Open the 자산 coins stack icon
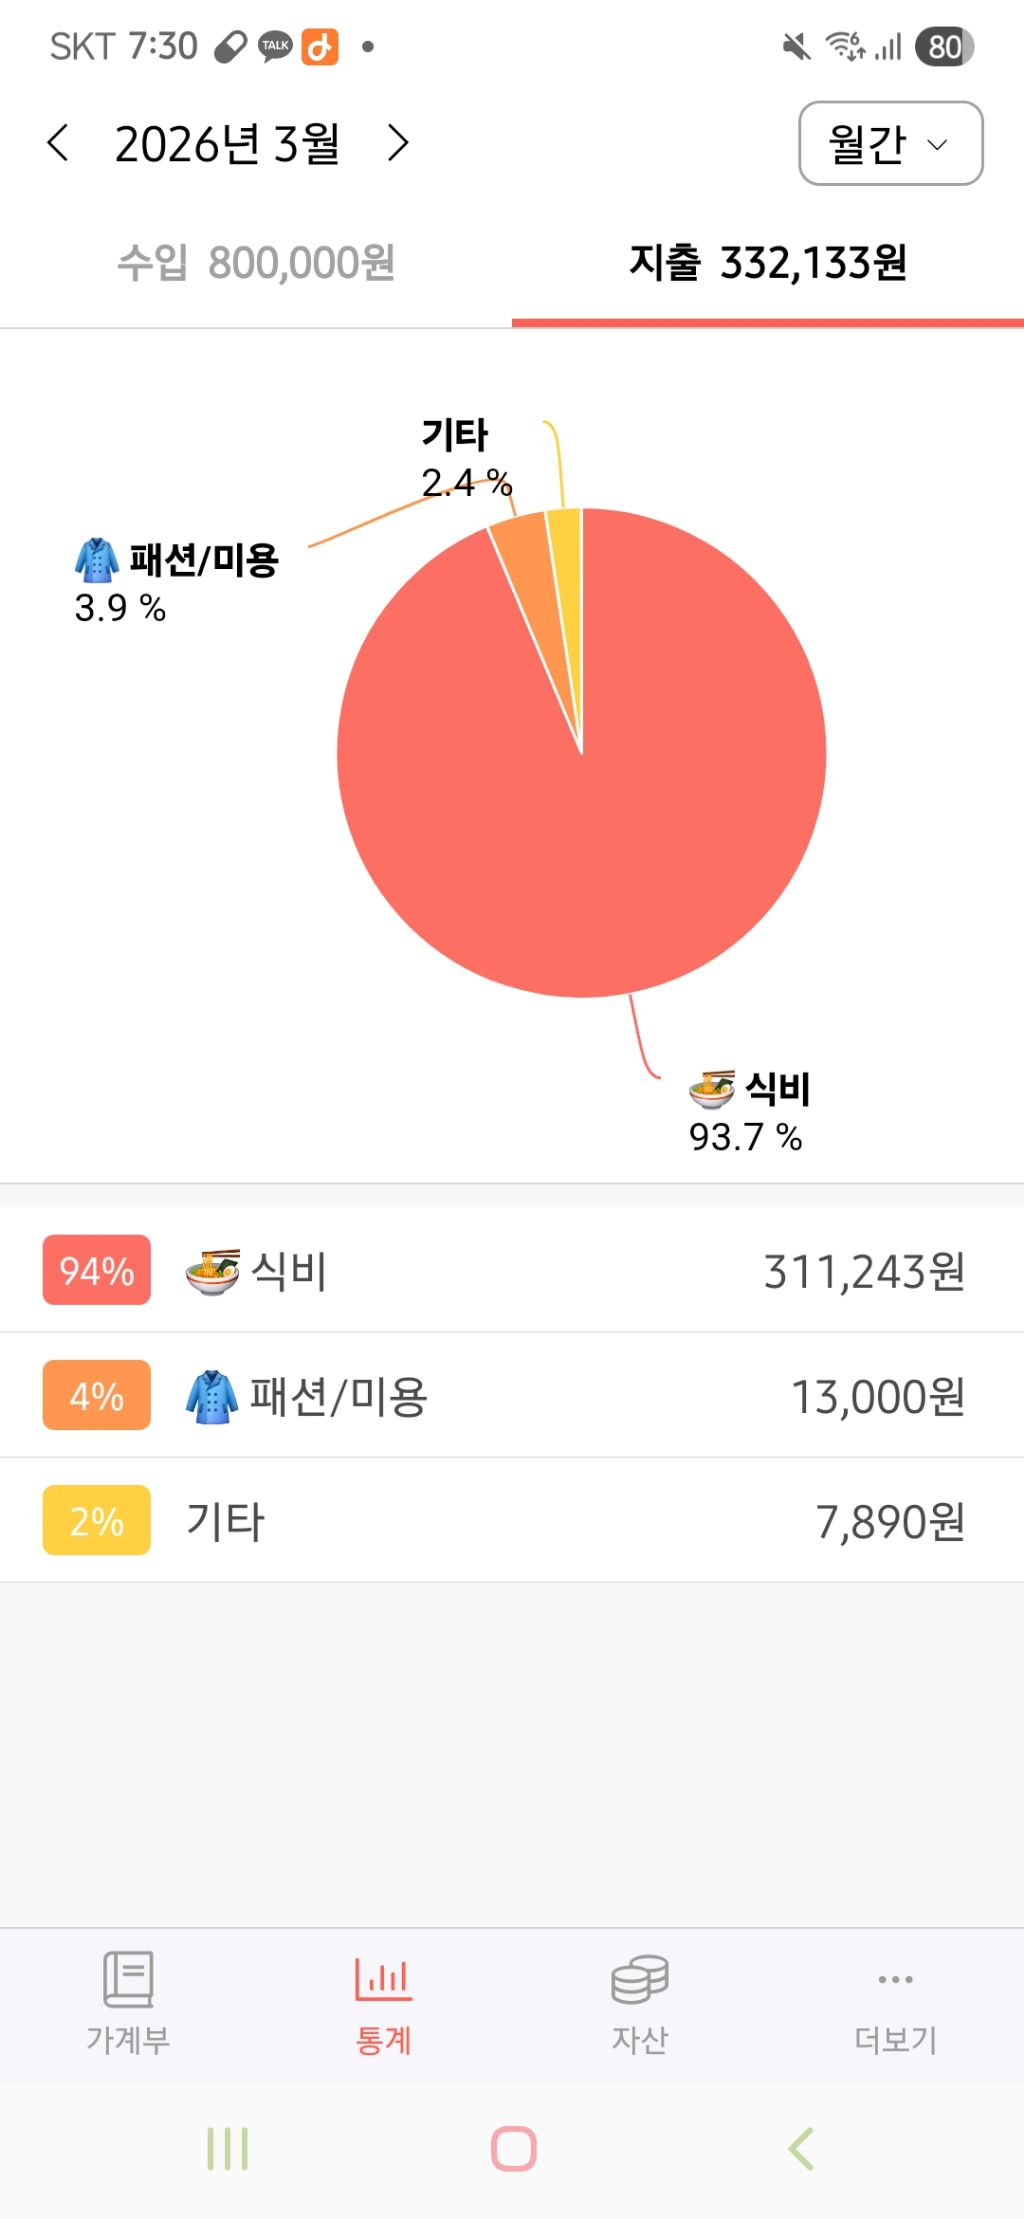The image size is (1024, 2219). tap(640, 1979)
